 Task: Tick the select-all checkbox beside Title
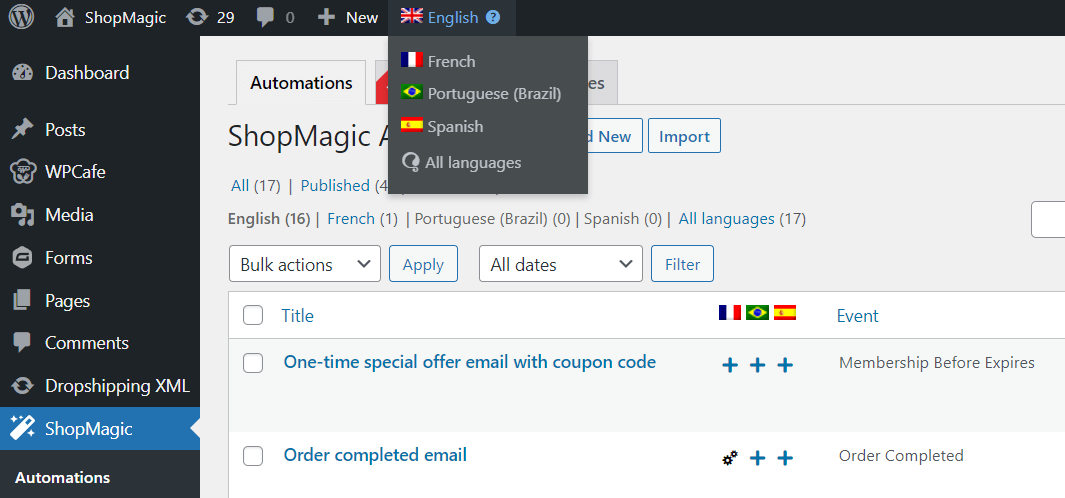[253, 315]
